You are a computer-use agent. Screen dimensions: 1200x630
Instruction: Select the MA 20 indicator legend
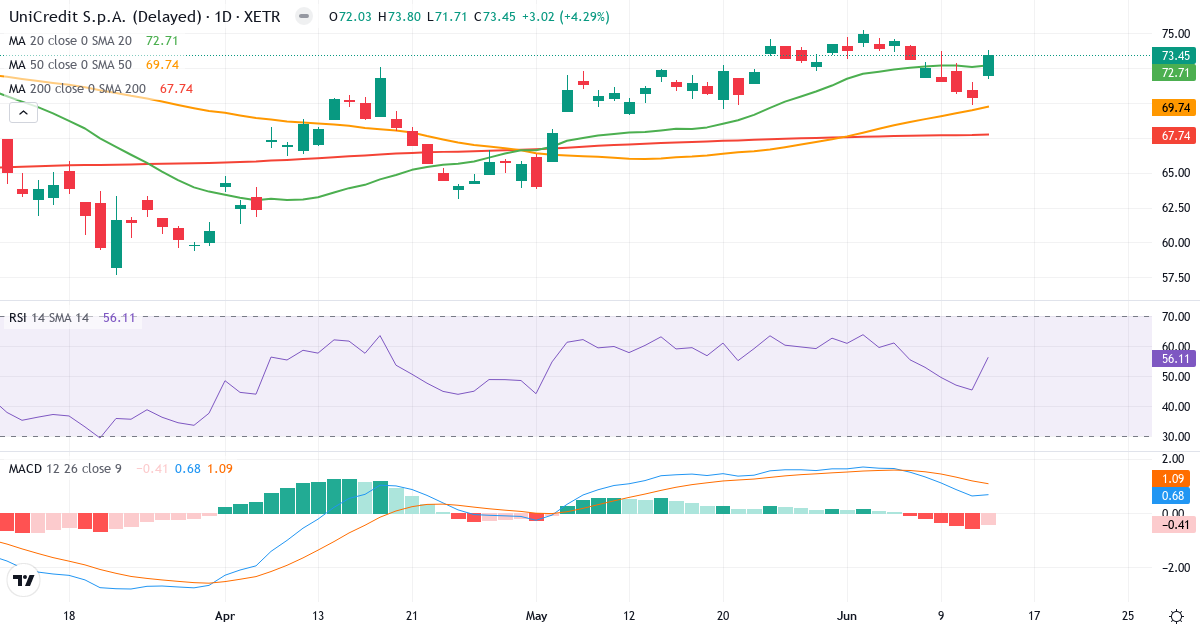pos(93,41)
